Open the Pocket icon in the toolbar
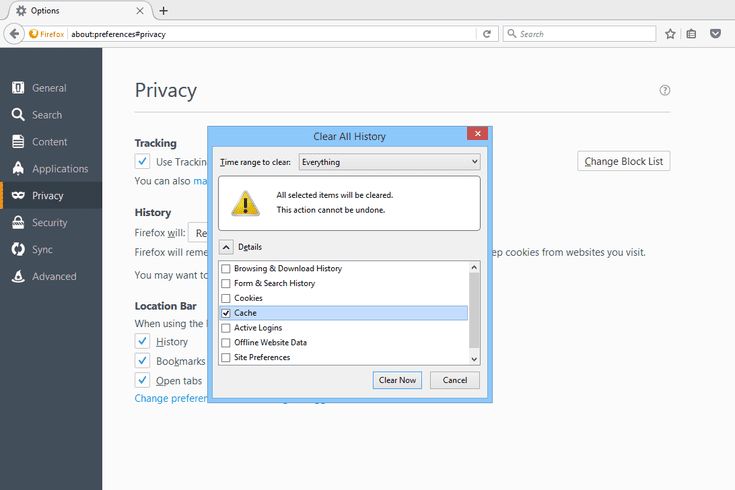 (x=715, y=34)
